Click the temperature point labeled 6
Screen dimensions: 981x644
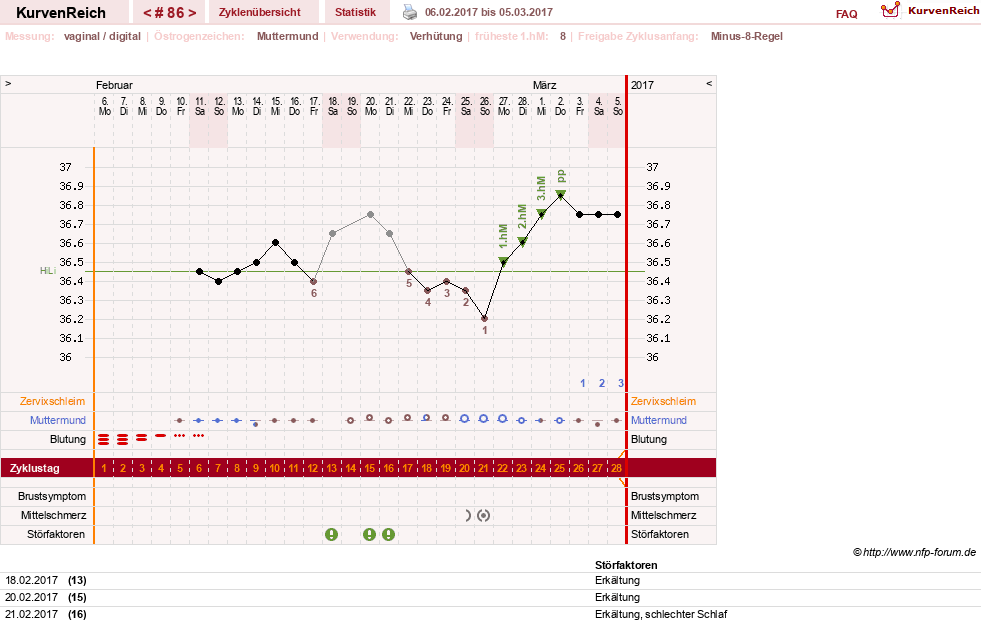313,281
